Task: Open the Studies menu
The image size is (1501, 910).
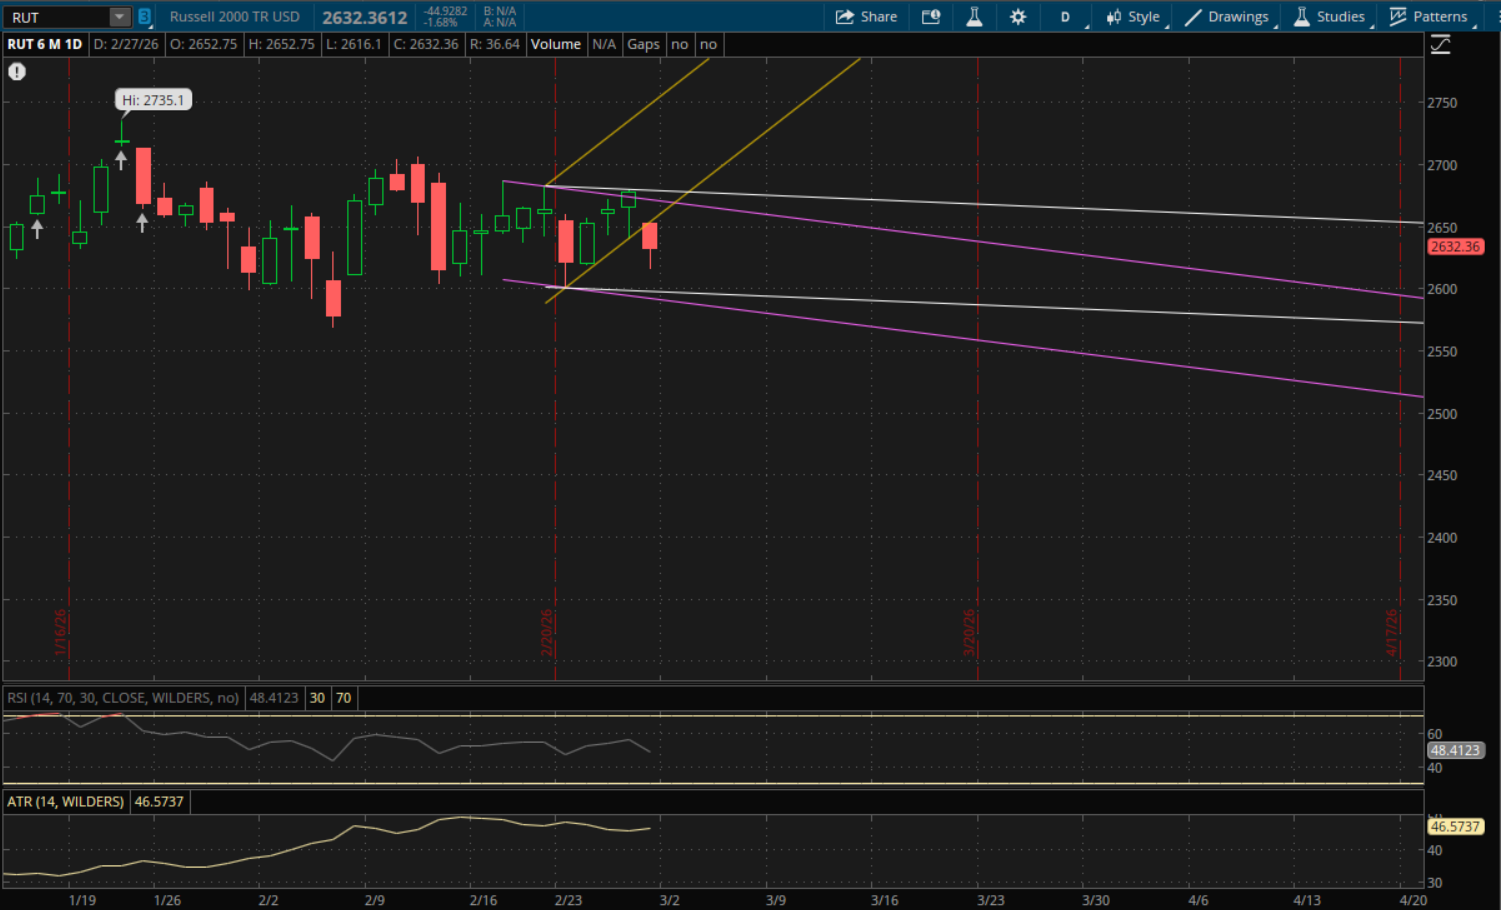Action: (x=1329, y=17)
